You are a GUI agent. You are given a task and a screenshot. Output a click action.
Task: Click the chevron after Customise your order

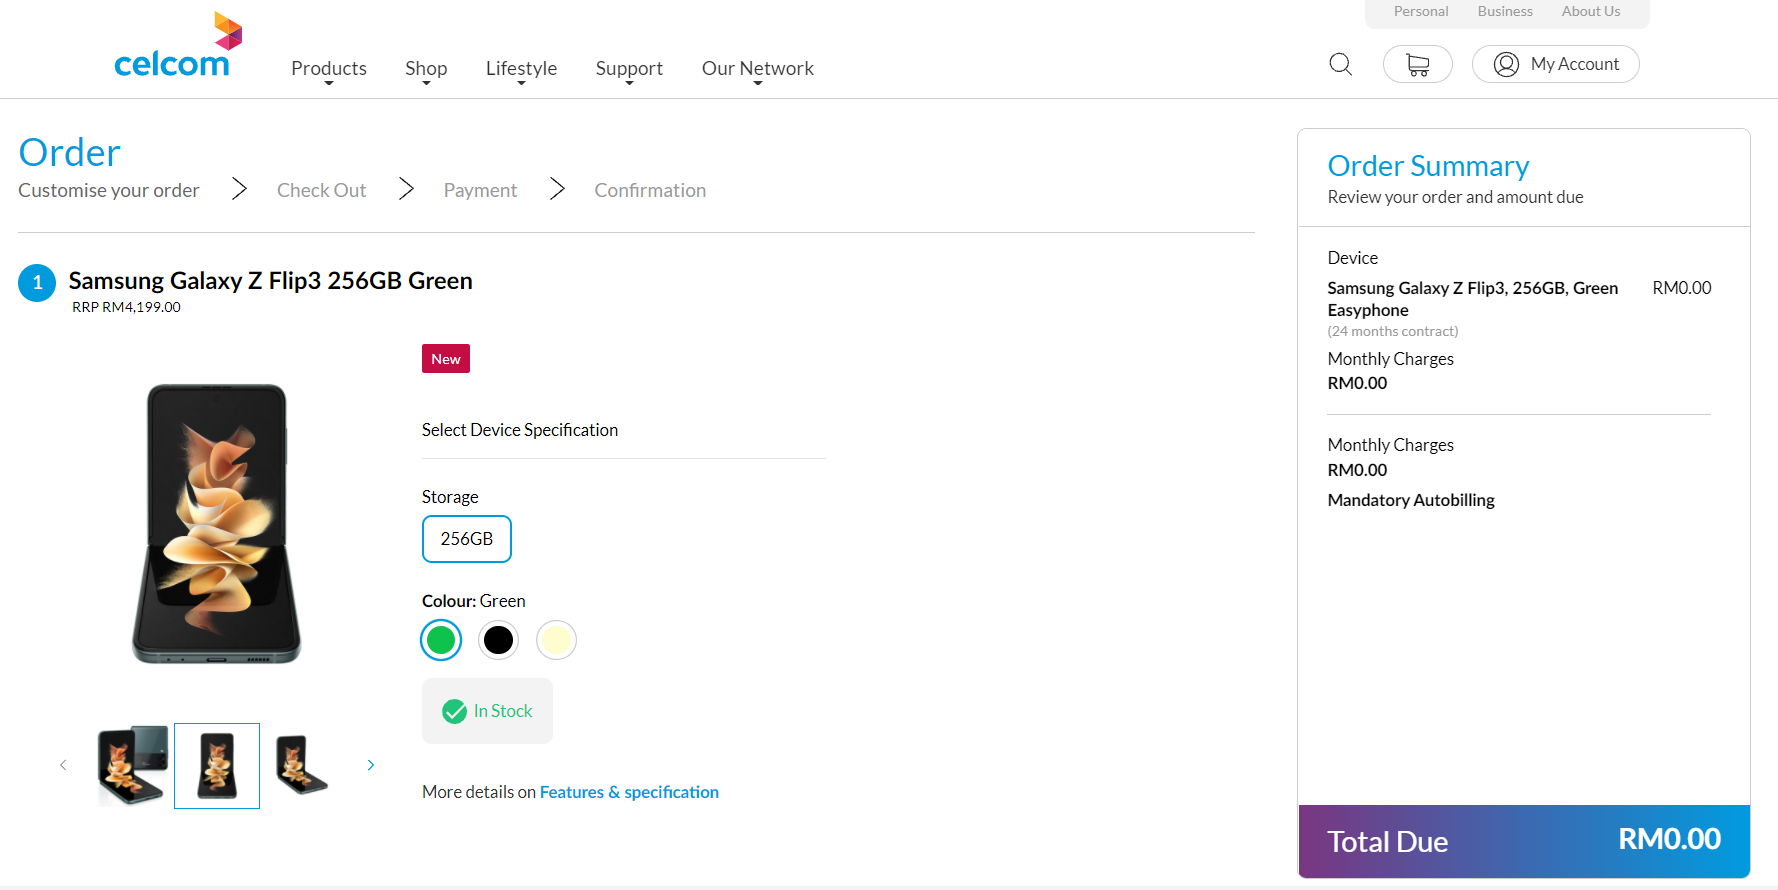click(239, 188)
